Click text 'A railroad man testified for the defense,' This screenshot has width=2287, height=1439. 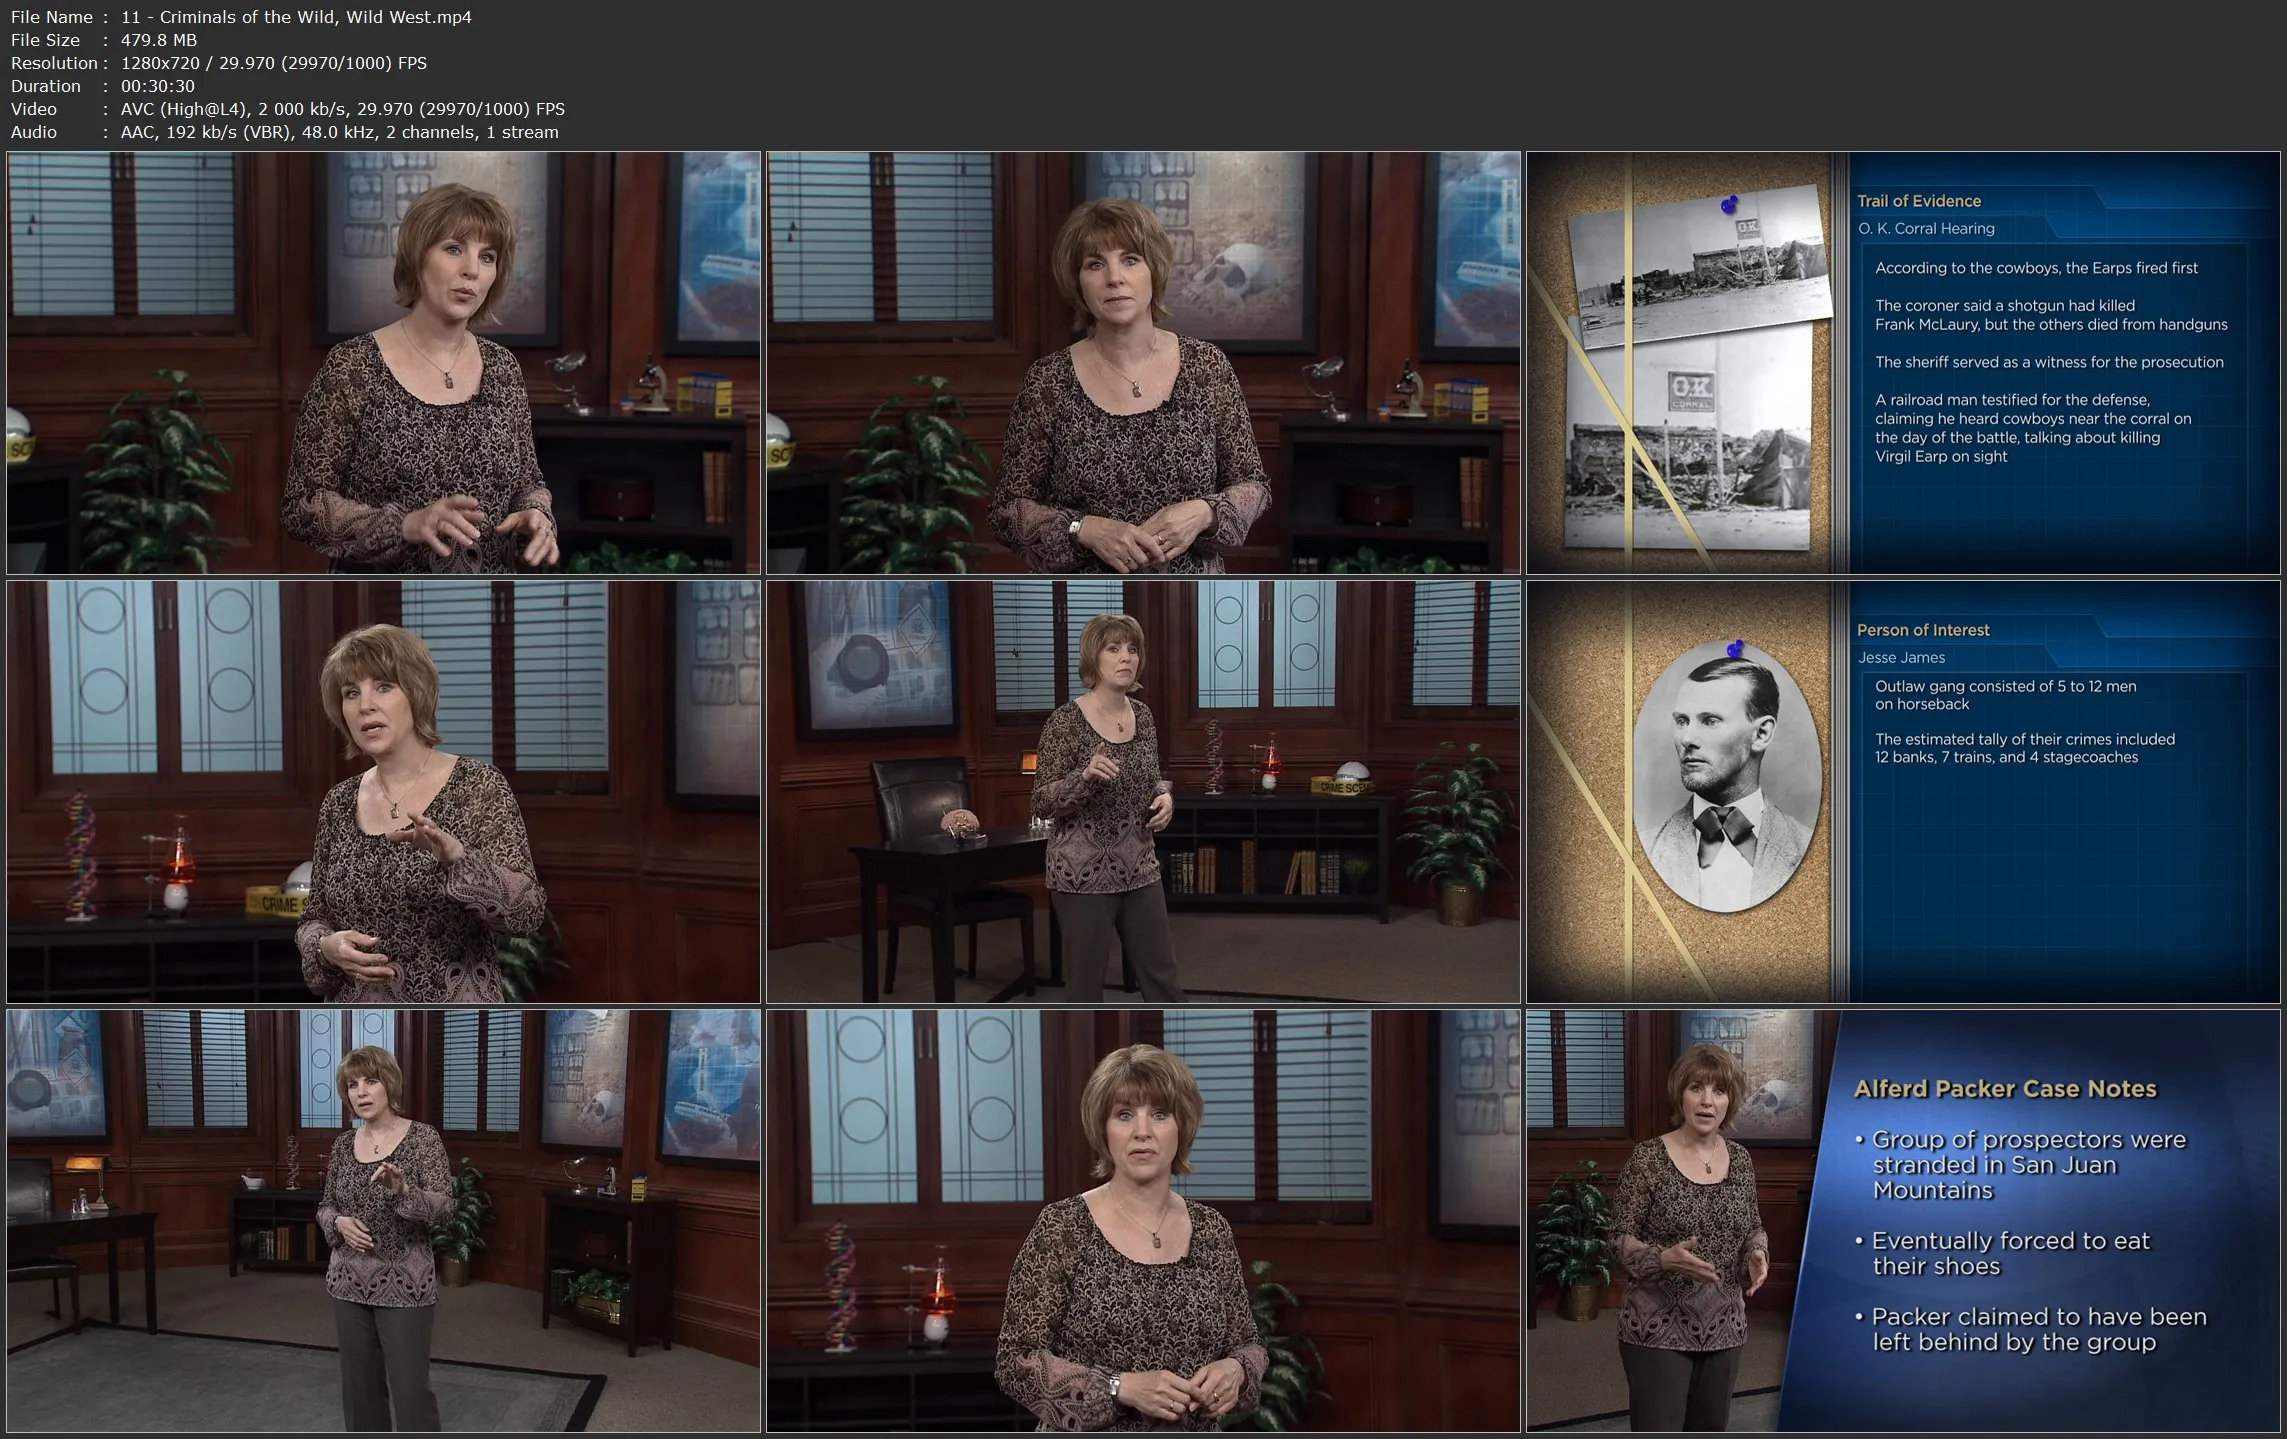(x=2012, y=400)
